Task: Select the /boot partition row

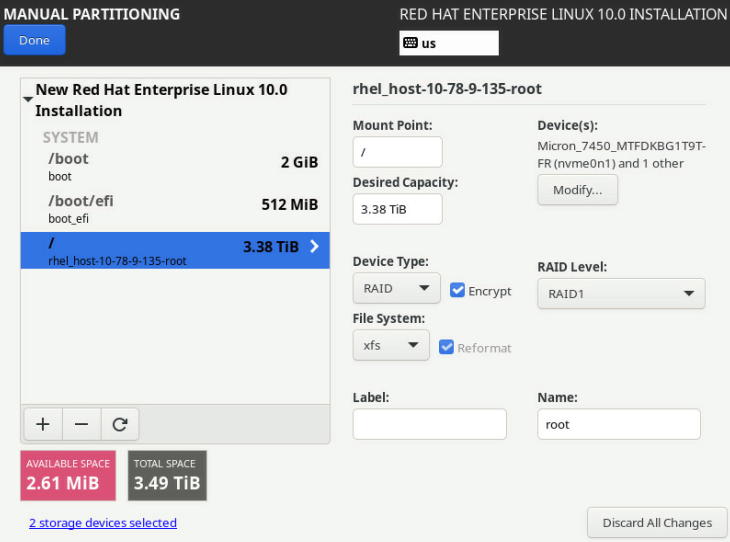Action: click(x=175, y=167)
